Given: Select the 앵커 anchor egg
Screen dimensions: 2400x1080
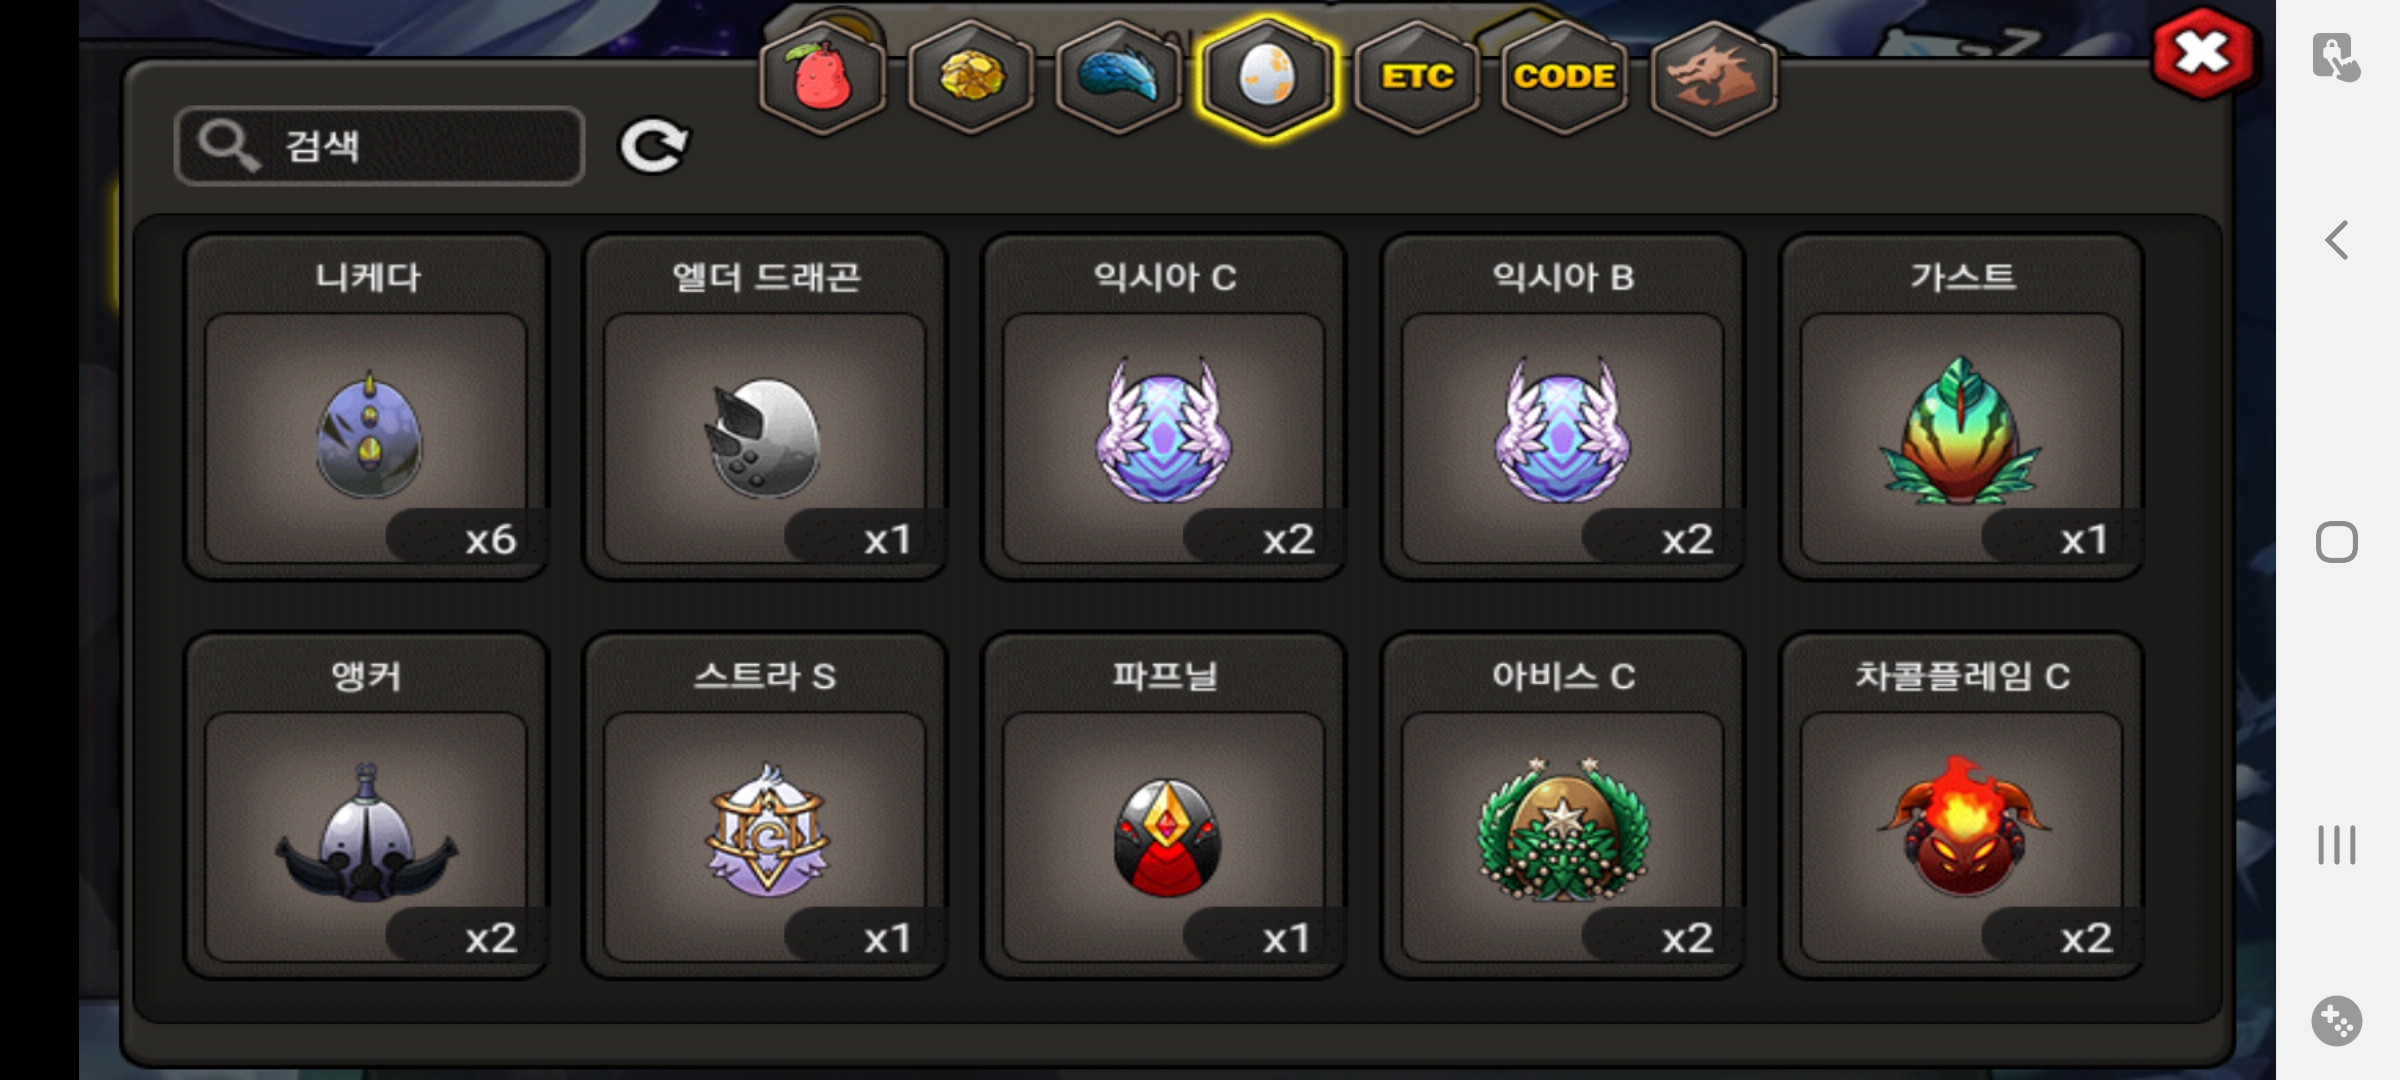Looking at the screenshot, I should pyautogui.click(x=366, y=806).
